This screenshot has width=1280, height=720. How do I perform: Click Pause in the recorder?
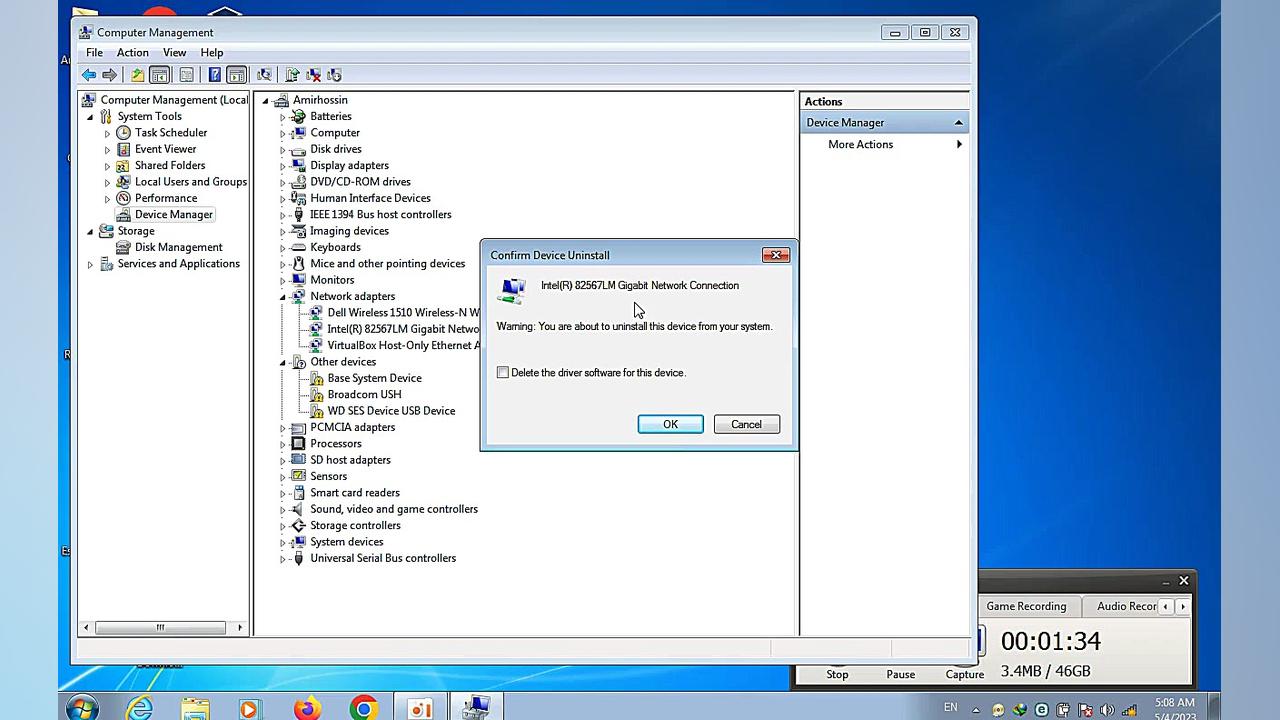pyautogui.click(x=900, y=674)
